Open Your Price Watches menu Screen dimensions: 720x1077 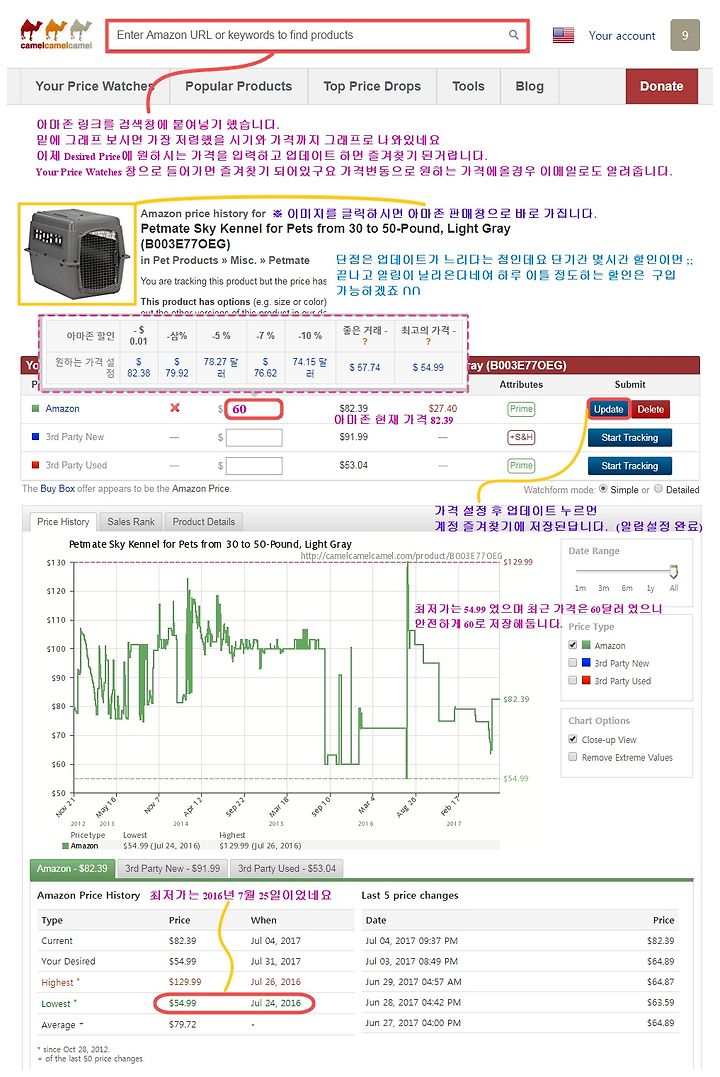[94, 86]
